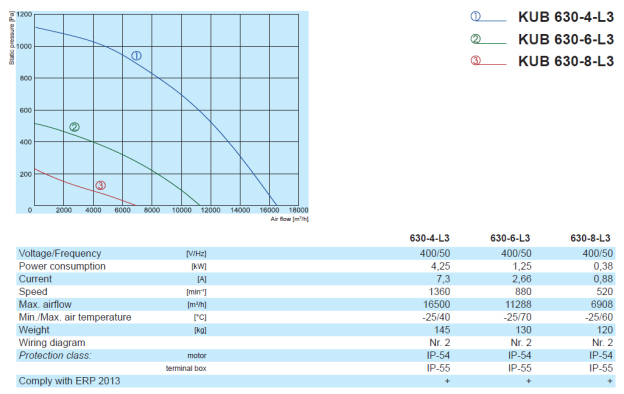The width and height of the screenshot is (624, 394).
Task: Select the KUB 630-8-L3 legend label
Action: click(566, 61)
